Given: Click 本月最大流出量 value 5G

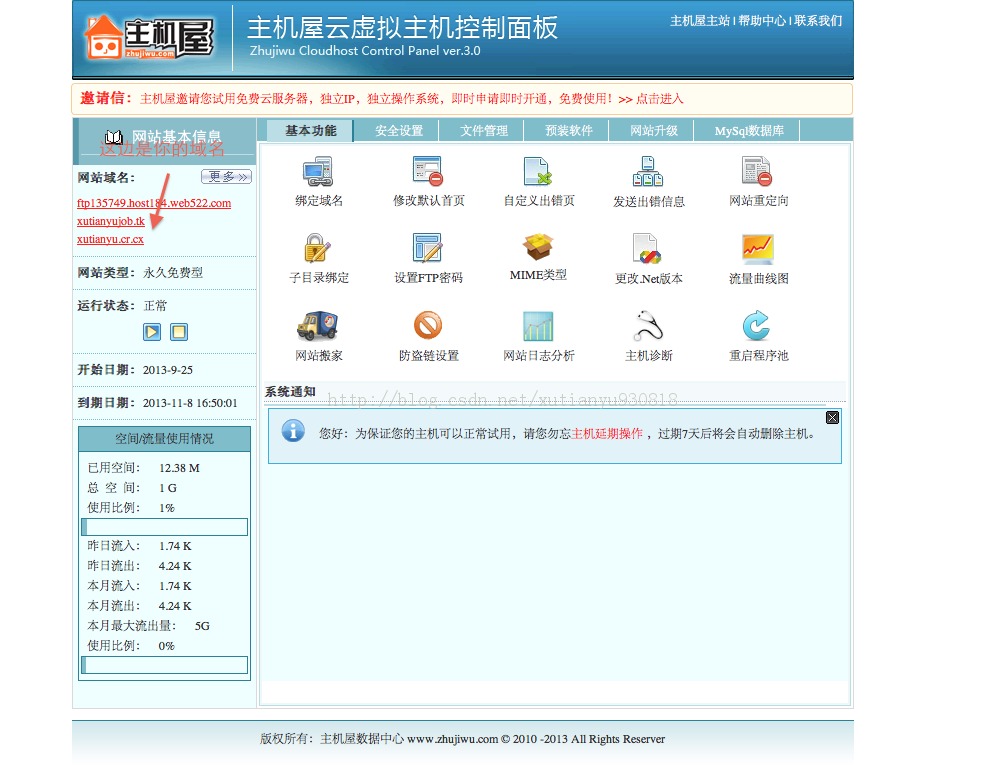Looking at the screenshot, I should click(202, 626).
